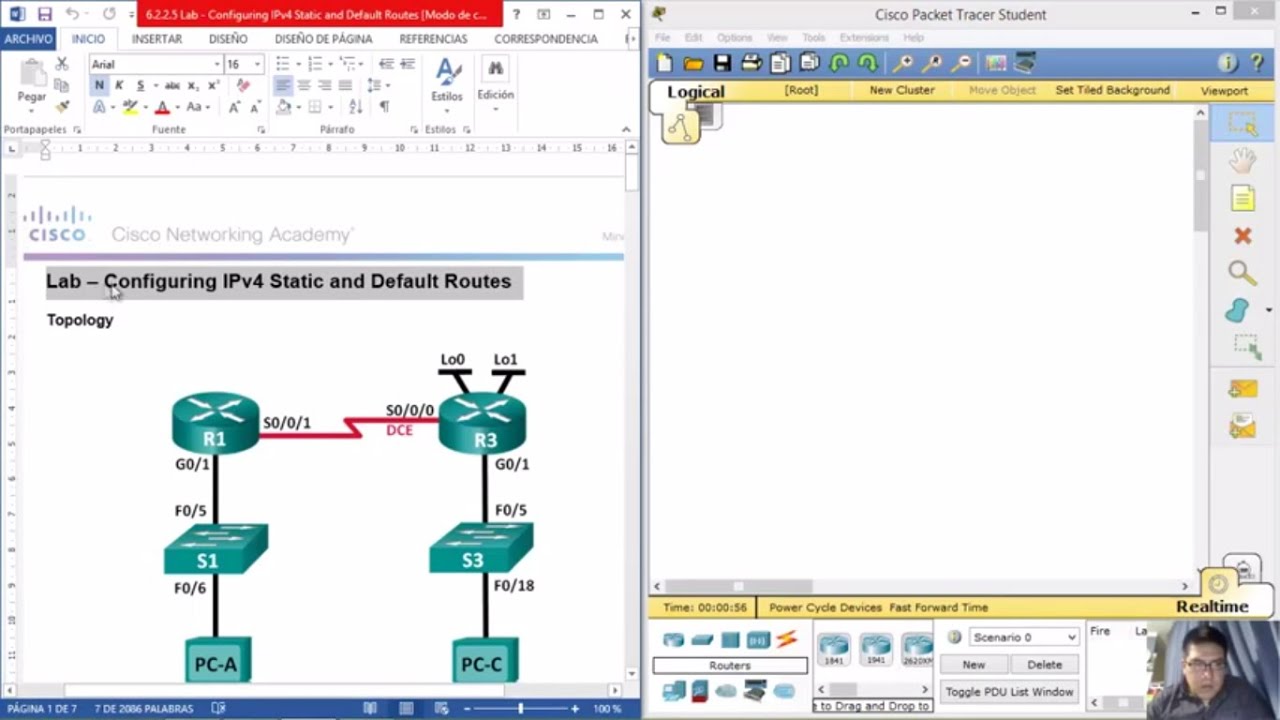Clear all formatting with eraser icon
Viewport: 1280px width, 720px height.
point(243,85)
